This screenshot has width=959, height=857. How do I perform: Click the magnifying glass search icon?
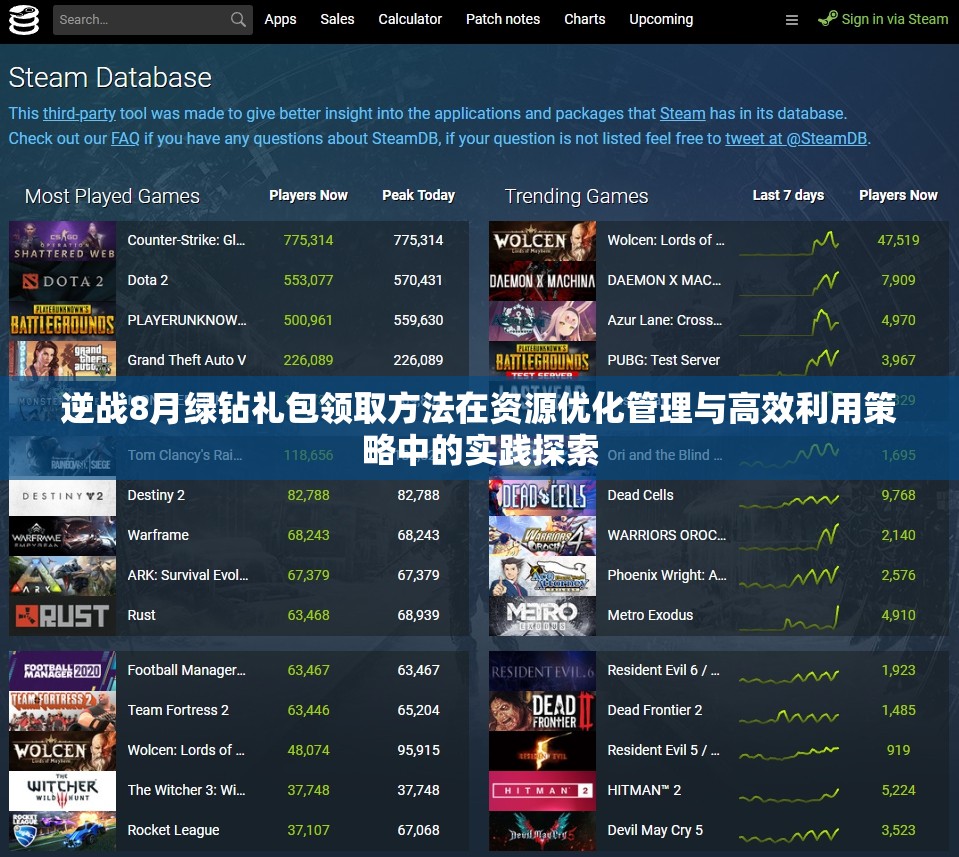(x=238, y=19)
